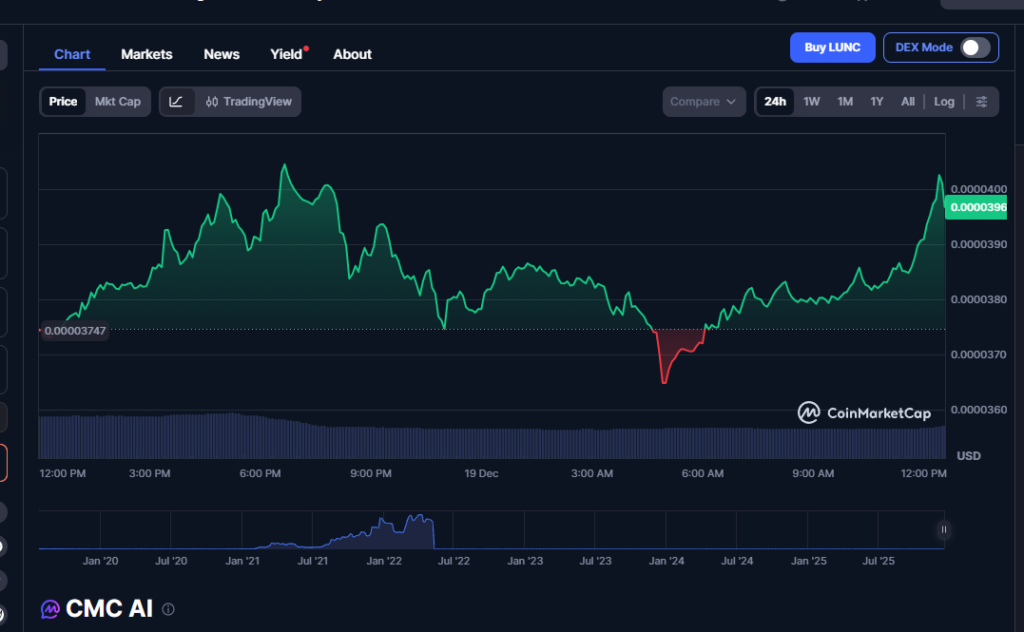
Task: Open chart settings sliders icon
Action: (x=981, y=102)
